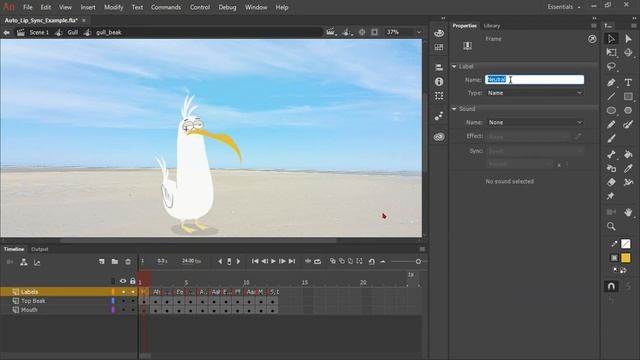Screen dimensions: 640x360
Task: Select the Lasso tool
Action: click(611, 67)
